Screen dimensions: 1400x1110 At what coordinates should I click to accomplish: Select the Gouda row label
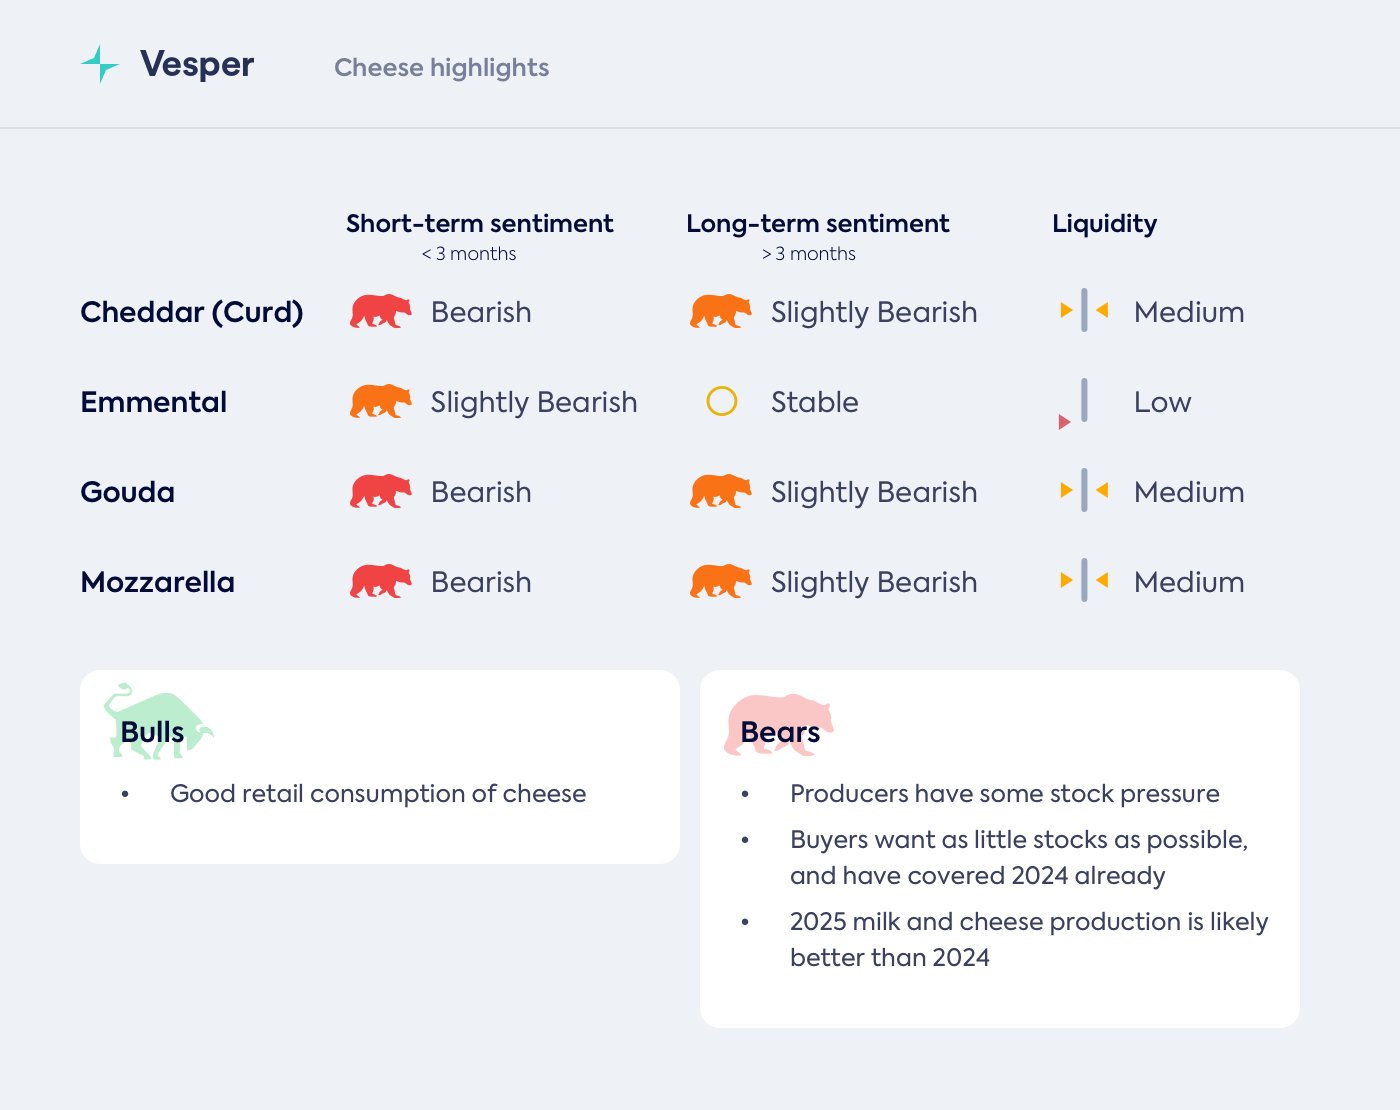click(128, 492)
